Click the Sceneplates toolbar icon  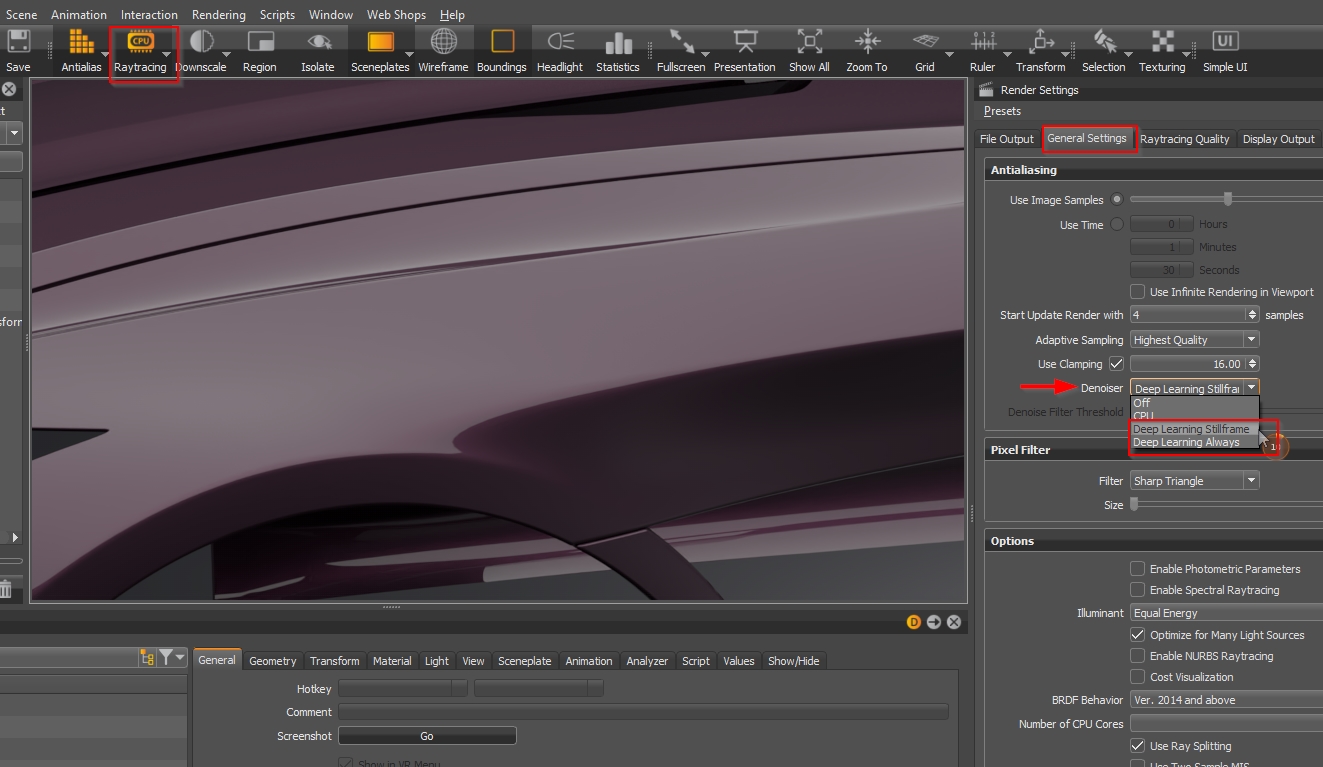coord(380,43)
